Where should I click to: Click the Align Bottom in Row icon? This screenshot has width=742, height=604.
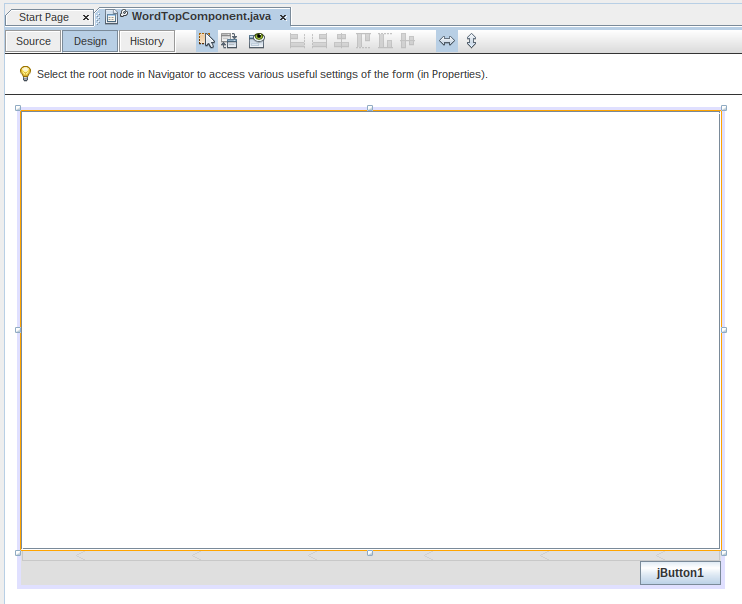(x=385, y=41)
